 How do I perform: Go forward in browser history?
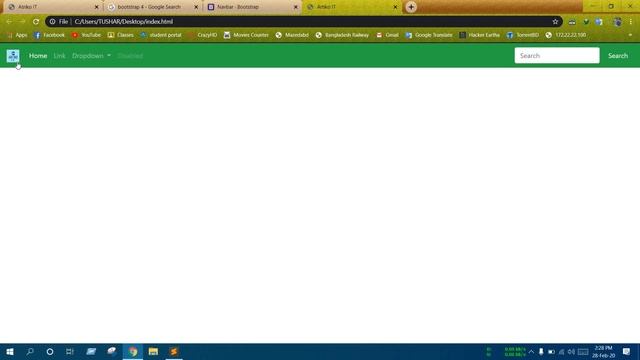(22, 21)
